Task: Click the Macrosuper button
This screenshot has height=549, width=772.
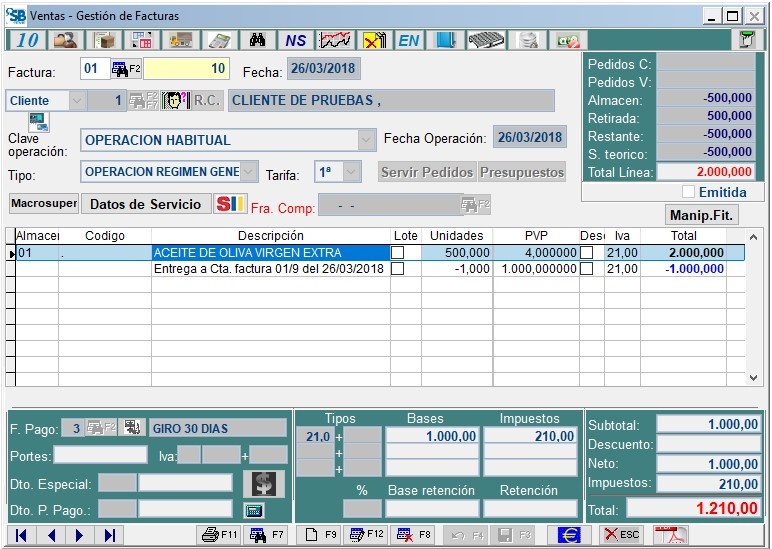Action: pos(44,203)
